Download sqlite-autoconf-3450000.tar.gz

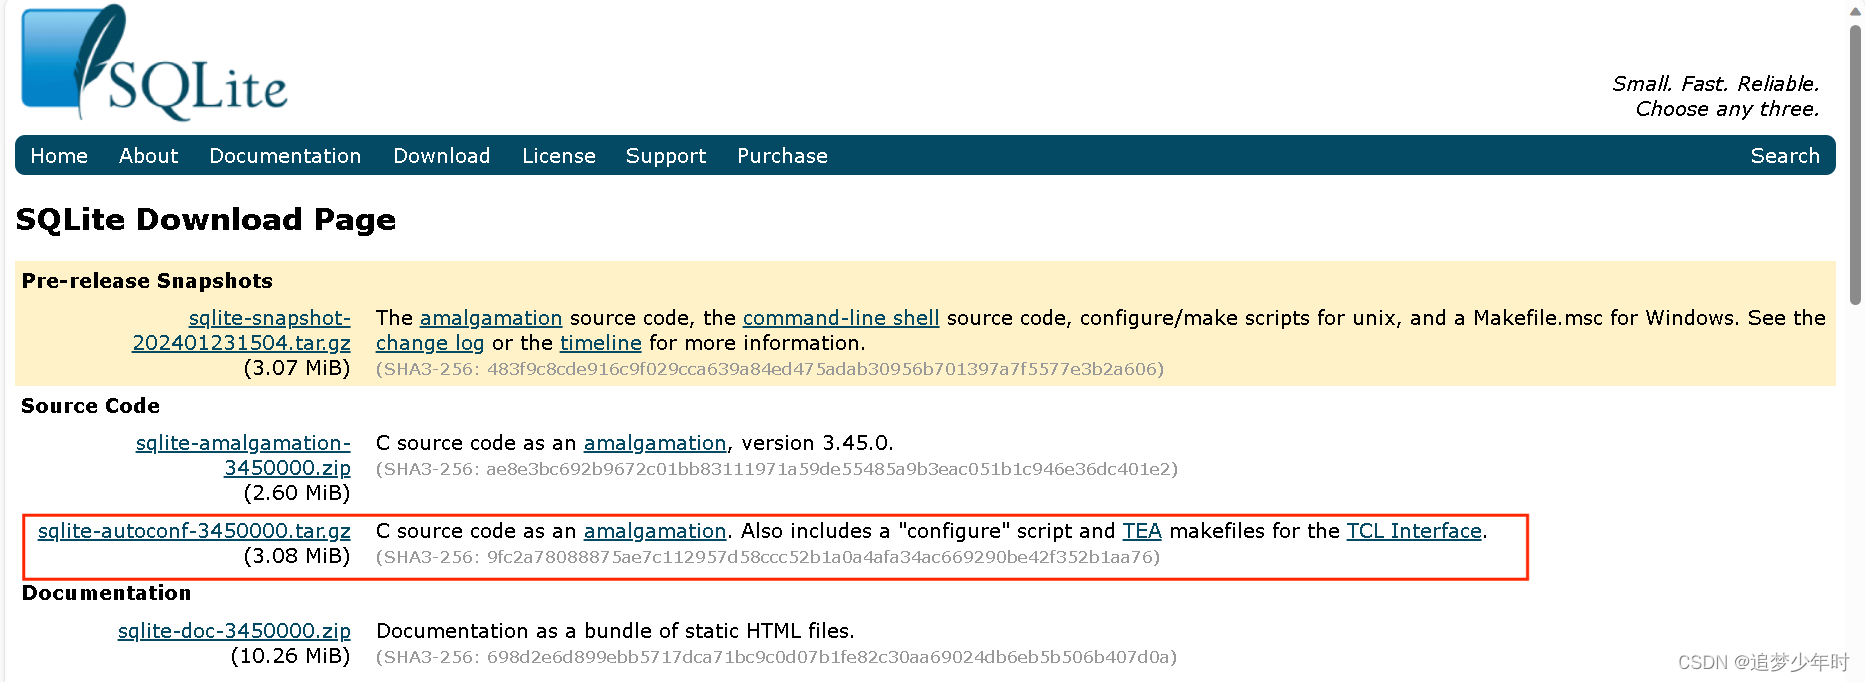coord(194,531)
